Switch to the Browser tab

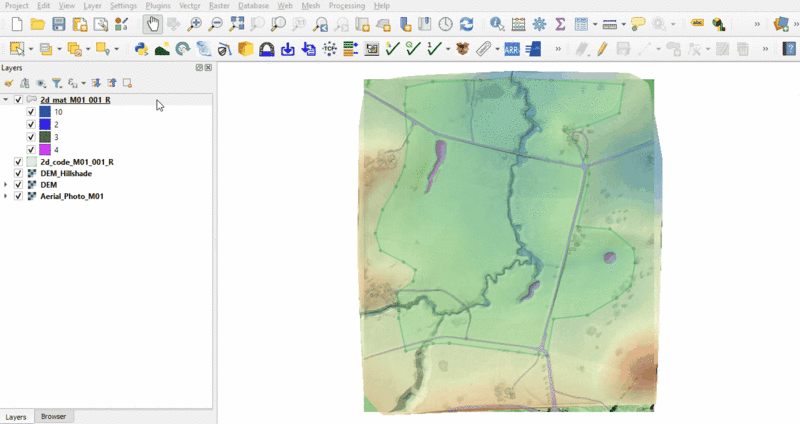(53, 416)
